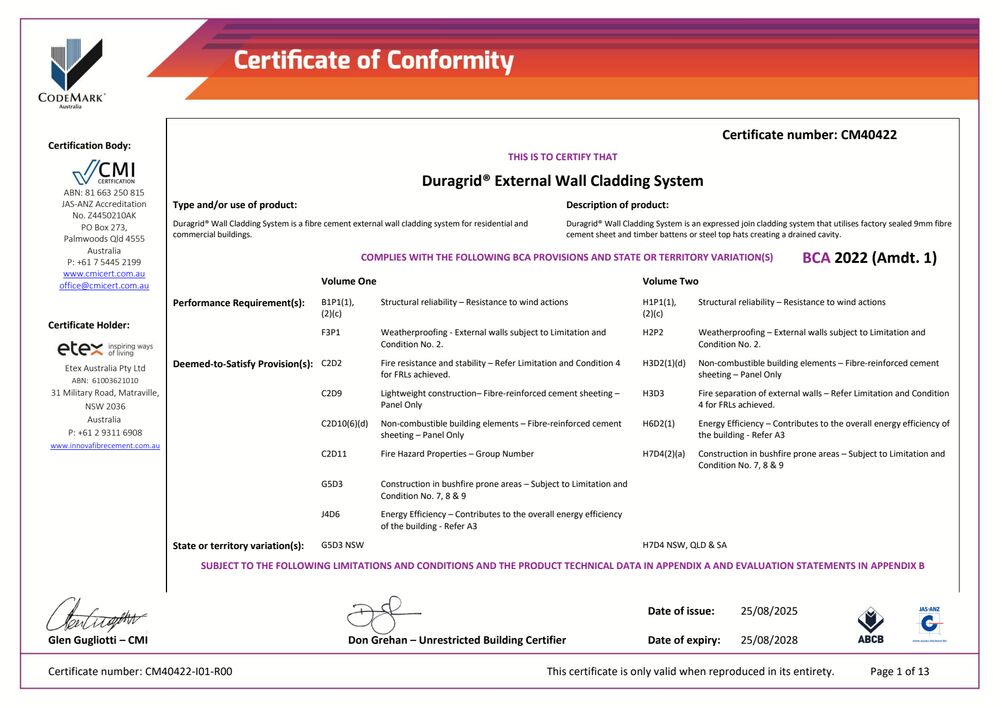Click the date of expiry 25/08/2028
Image resolution: width=1000 pixels, height=707 pixels.
(769, 640)
